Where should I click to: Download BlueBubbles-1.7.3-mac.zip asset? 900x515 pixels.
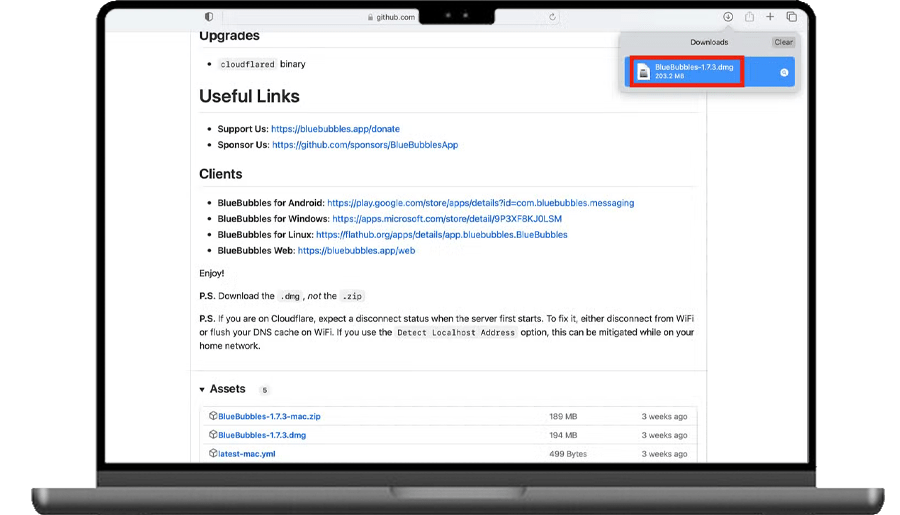[269, 416]
